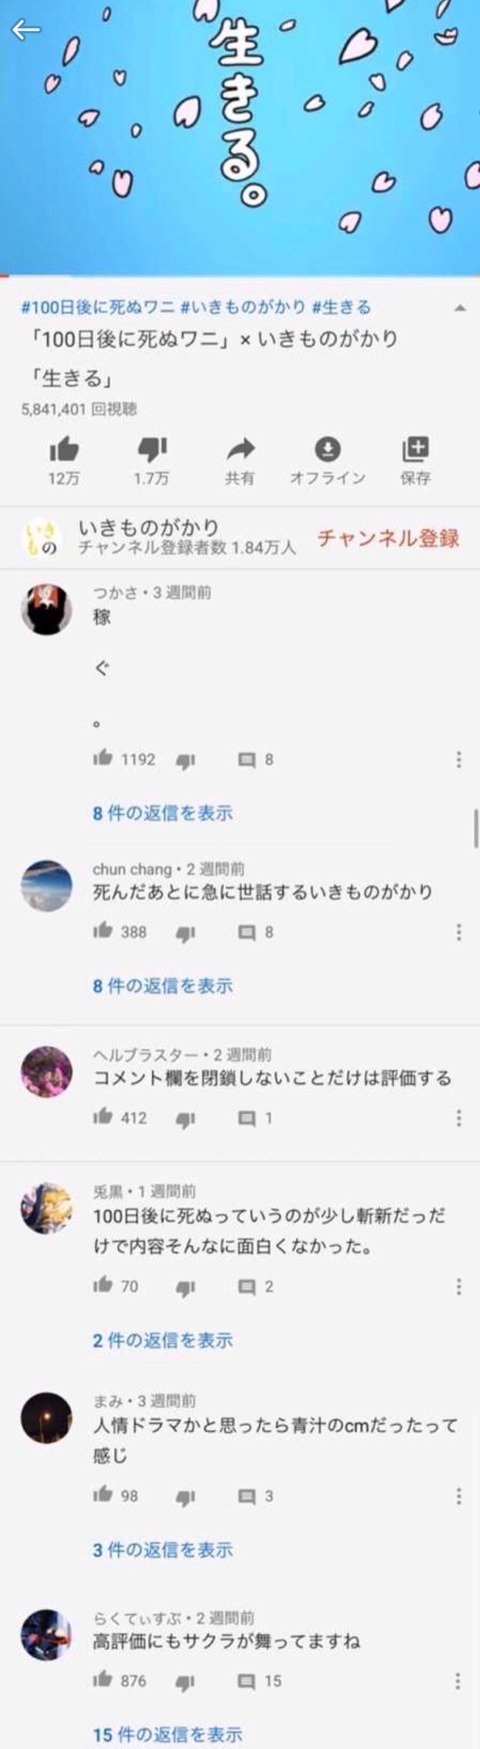This screenshot has width=480, height=1749.
Task: Open options menu for chun chang's comment
Action: coord(459,932)
